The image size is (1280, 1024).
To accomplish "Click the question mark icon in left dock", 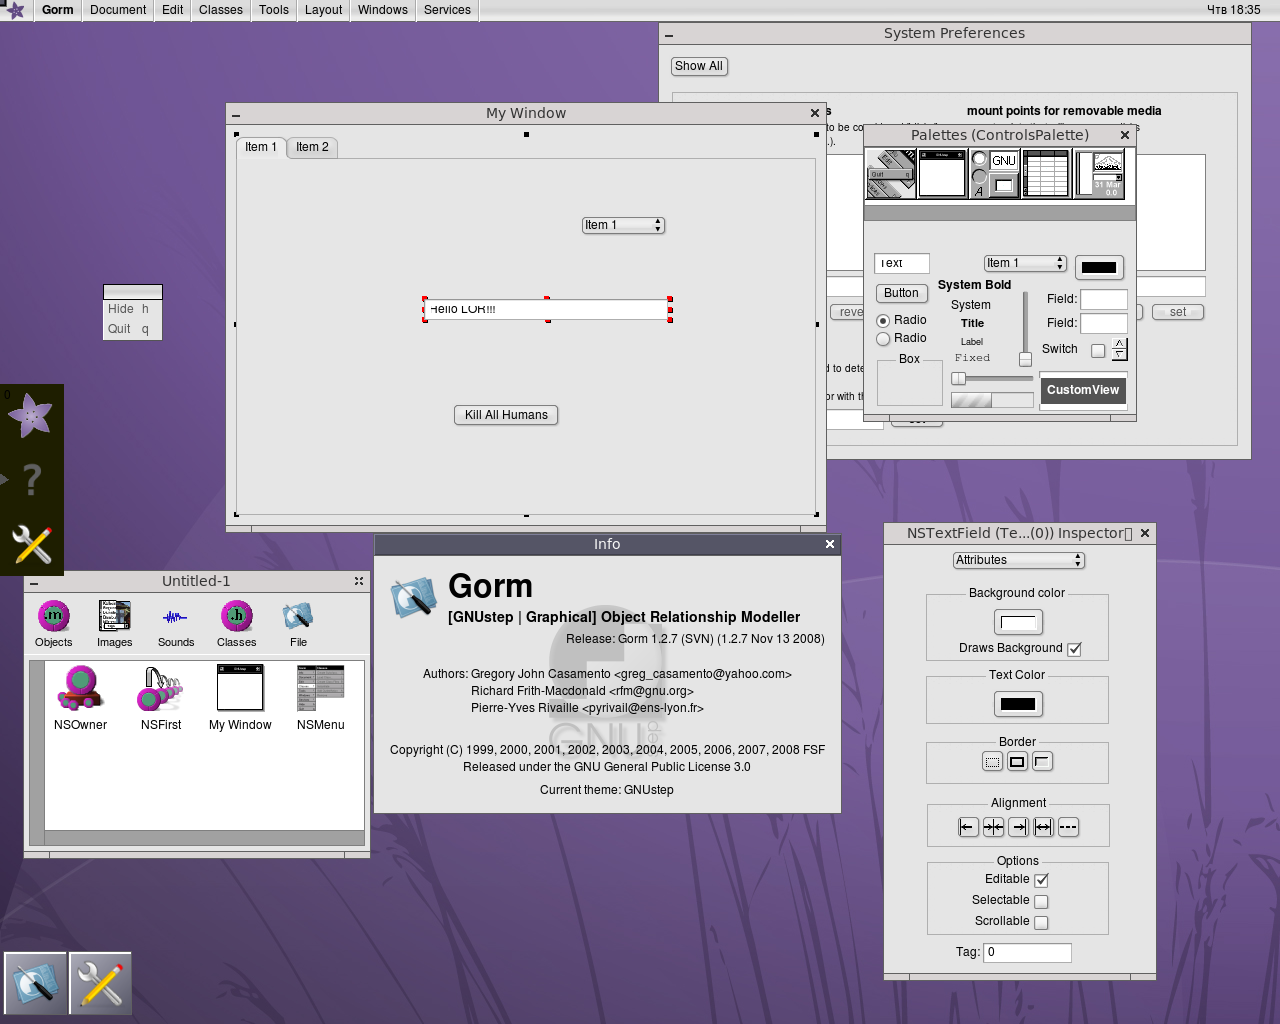I will [x=32, y=480].
